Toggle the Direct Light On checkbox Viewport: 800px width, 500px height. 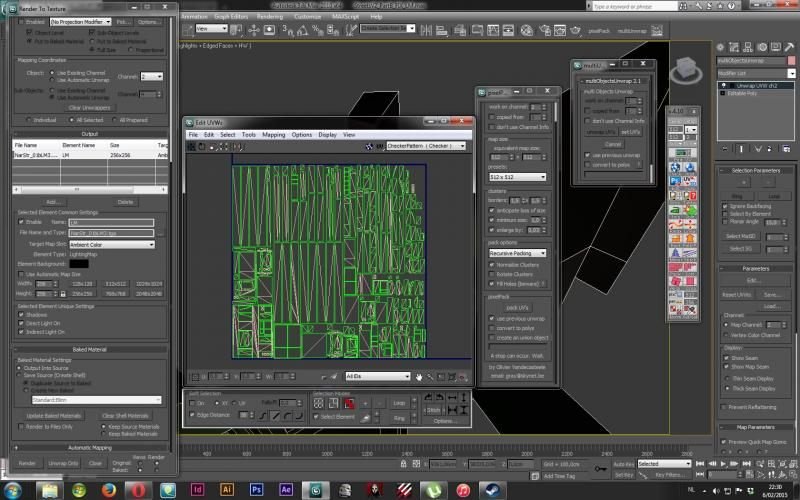tap(21, 323)
